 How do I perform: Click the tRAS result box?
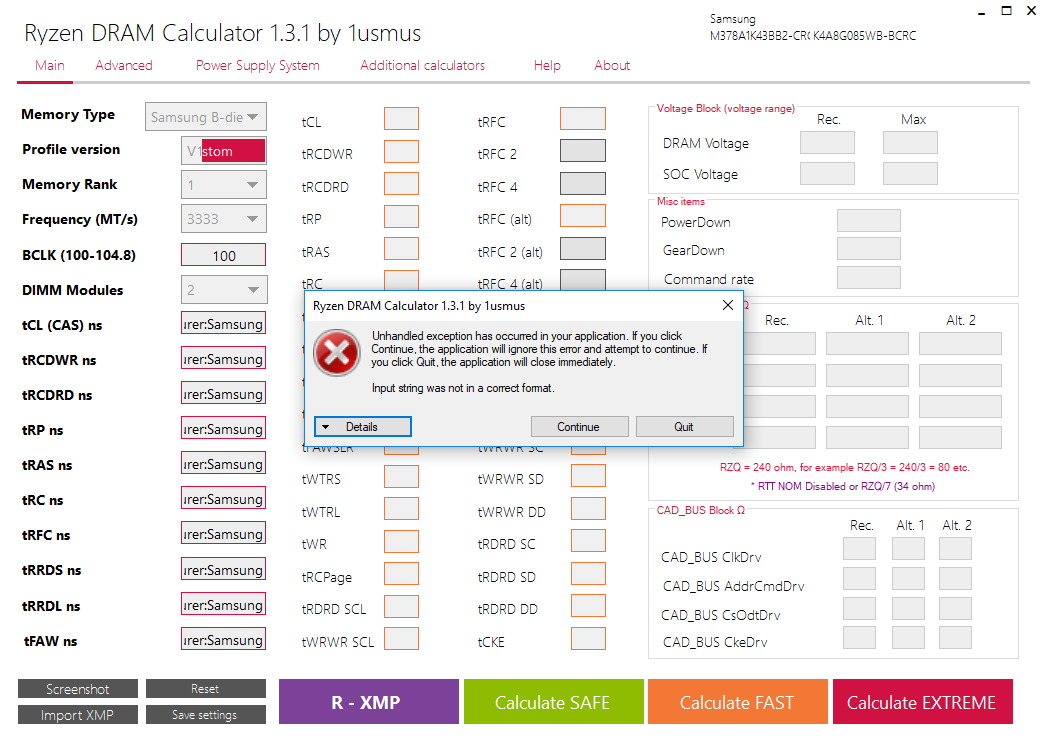coord(401,249)
